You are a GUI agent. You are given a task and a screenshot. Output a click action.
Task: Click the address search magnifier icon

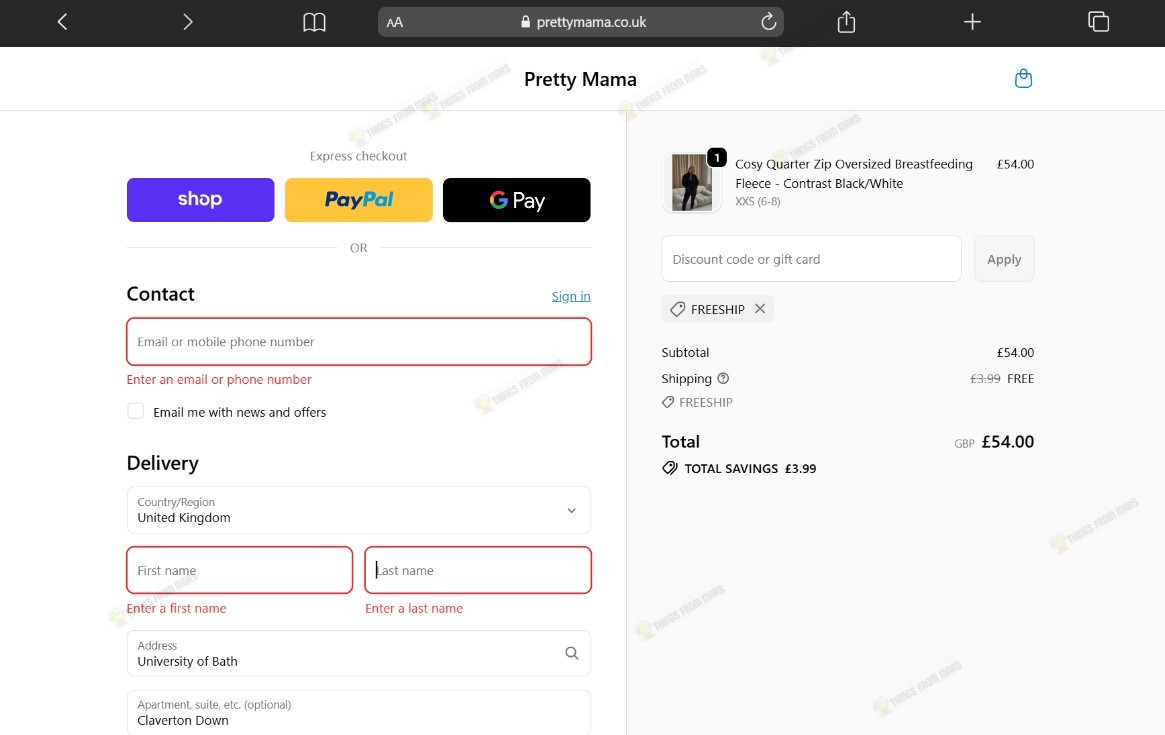tap(571, 653)
